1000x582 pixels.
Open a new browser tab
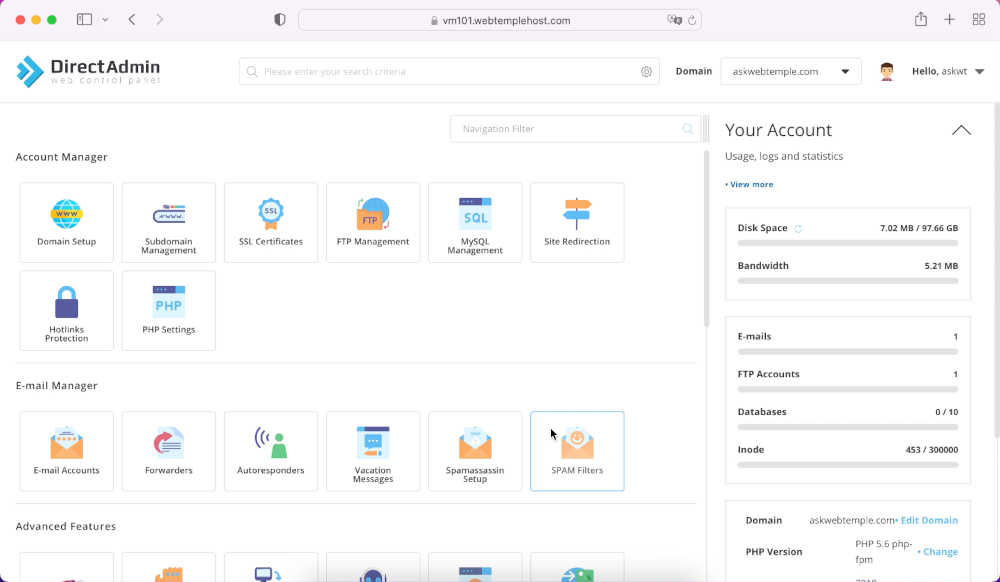(x=950, y=20)
